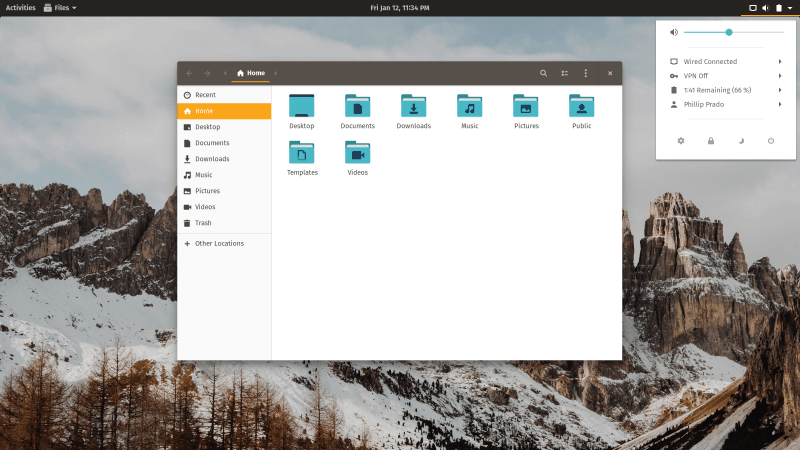Expand the Phillip Prado user submenu

tap(726, 104)
